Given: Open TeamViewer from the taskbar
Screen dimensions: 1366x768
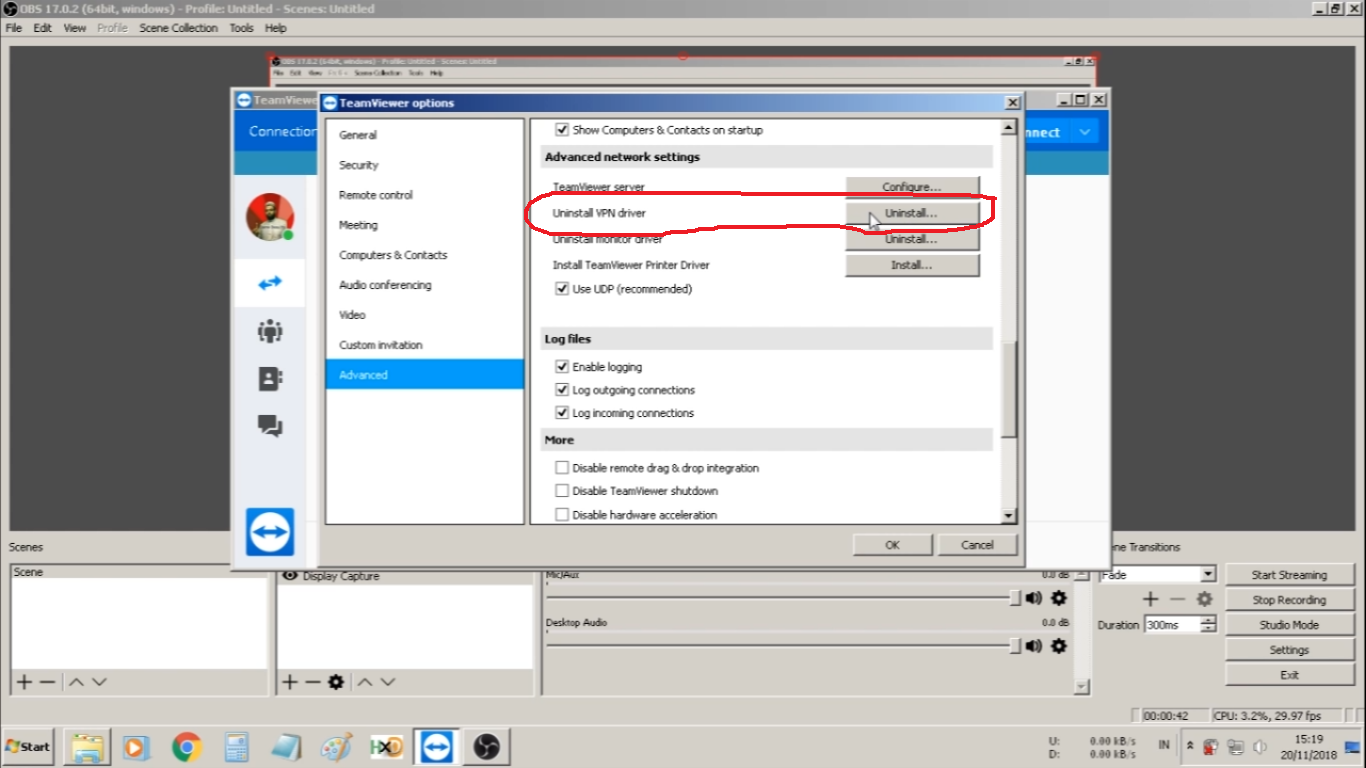Looking at the screenshot, I should coord(436,747).
